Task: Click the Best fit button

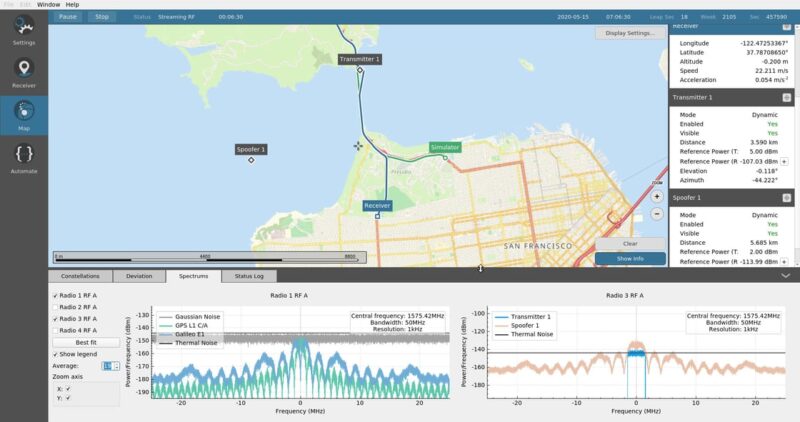Action: coord(86,342)
